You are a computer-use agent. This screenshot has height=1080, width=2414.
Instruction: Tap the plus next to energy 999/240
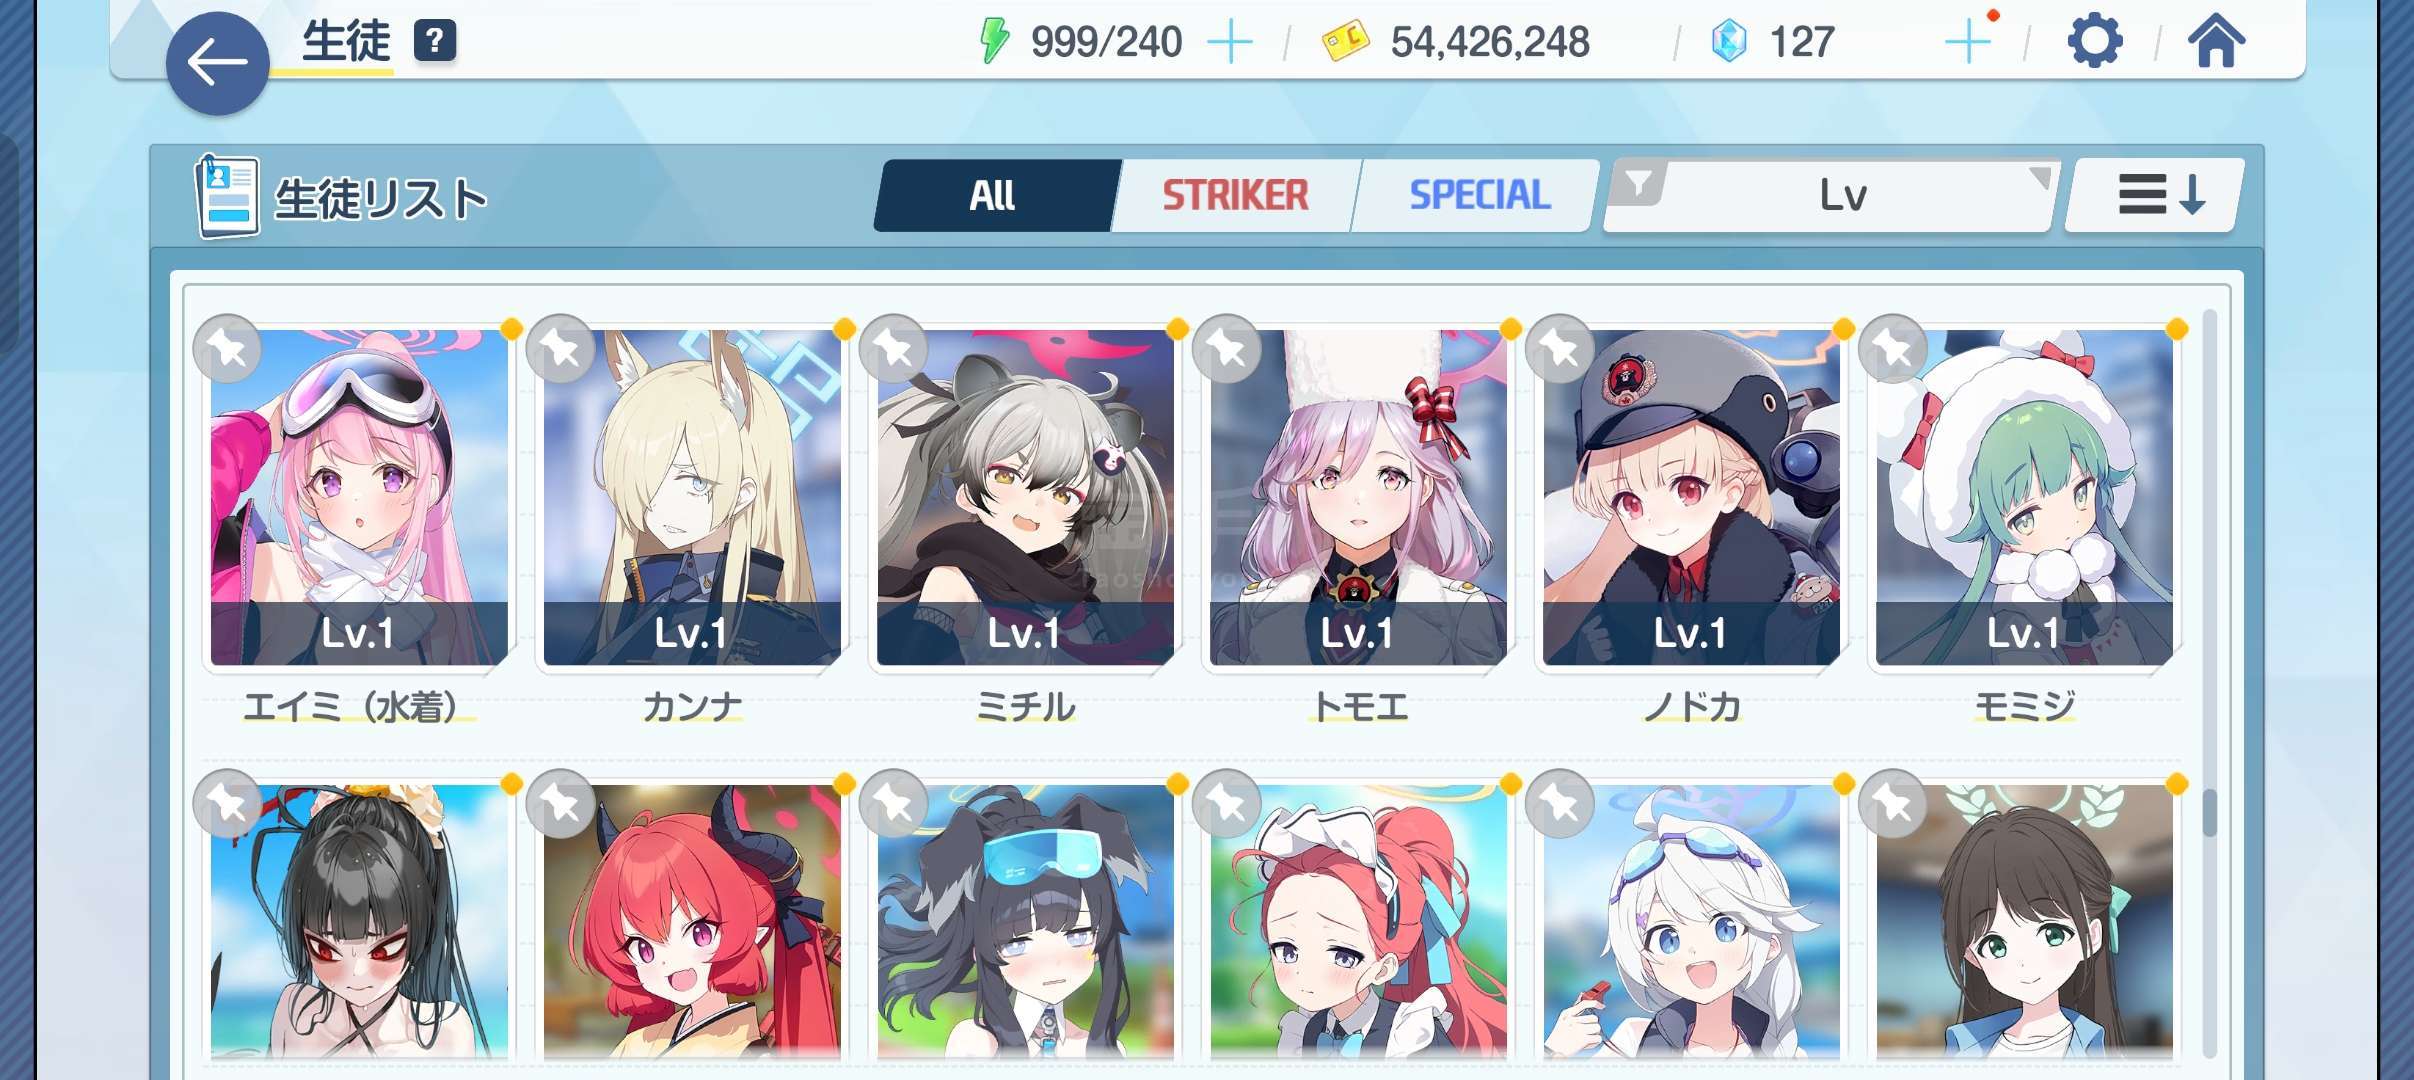pyautogui.click(x=1230, y=43)
